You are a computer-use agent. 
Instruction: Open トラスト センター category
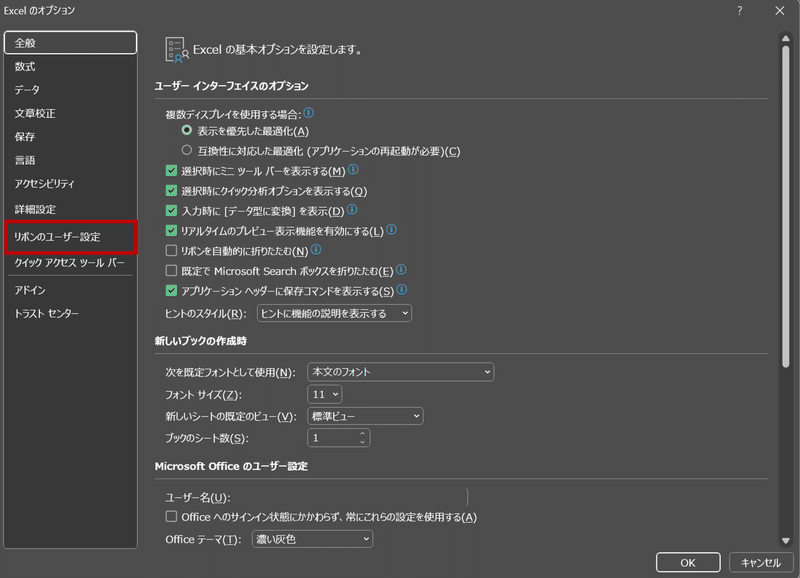tap(70, 314)
